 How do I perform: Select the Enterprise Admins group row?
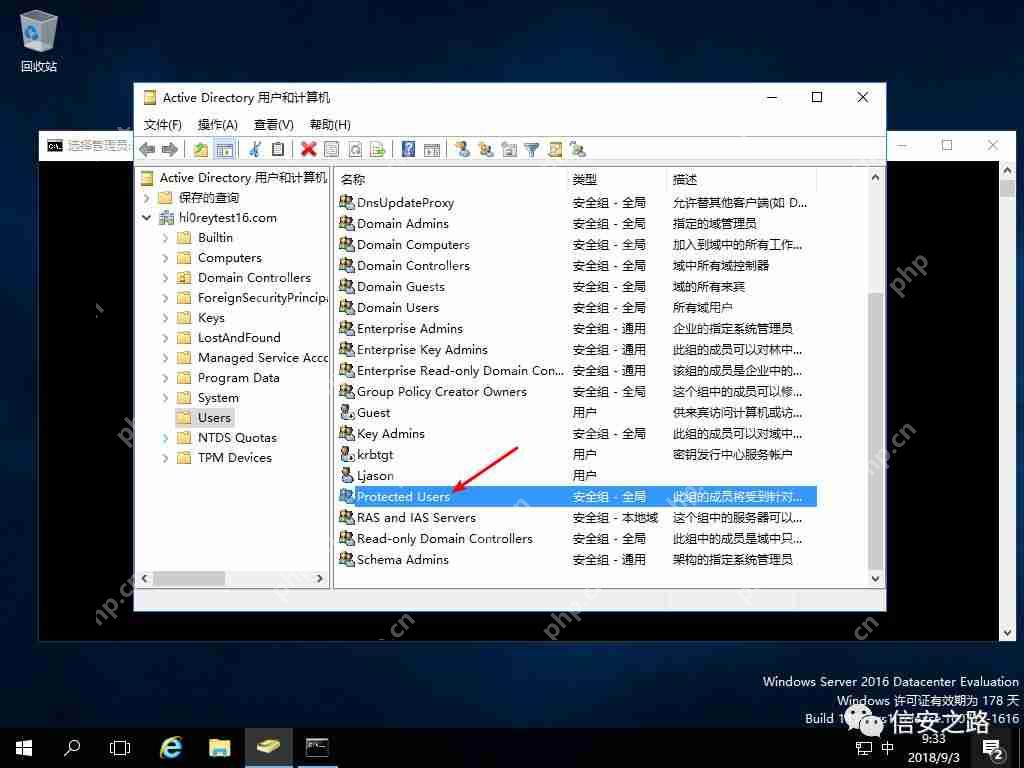click(x=577, y=328)
